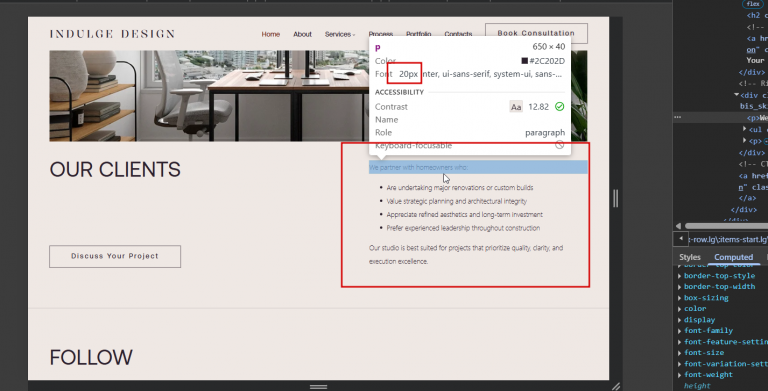
Task: Click breadcrumb scroll-left arrow button
Action: pos(681,239)
